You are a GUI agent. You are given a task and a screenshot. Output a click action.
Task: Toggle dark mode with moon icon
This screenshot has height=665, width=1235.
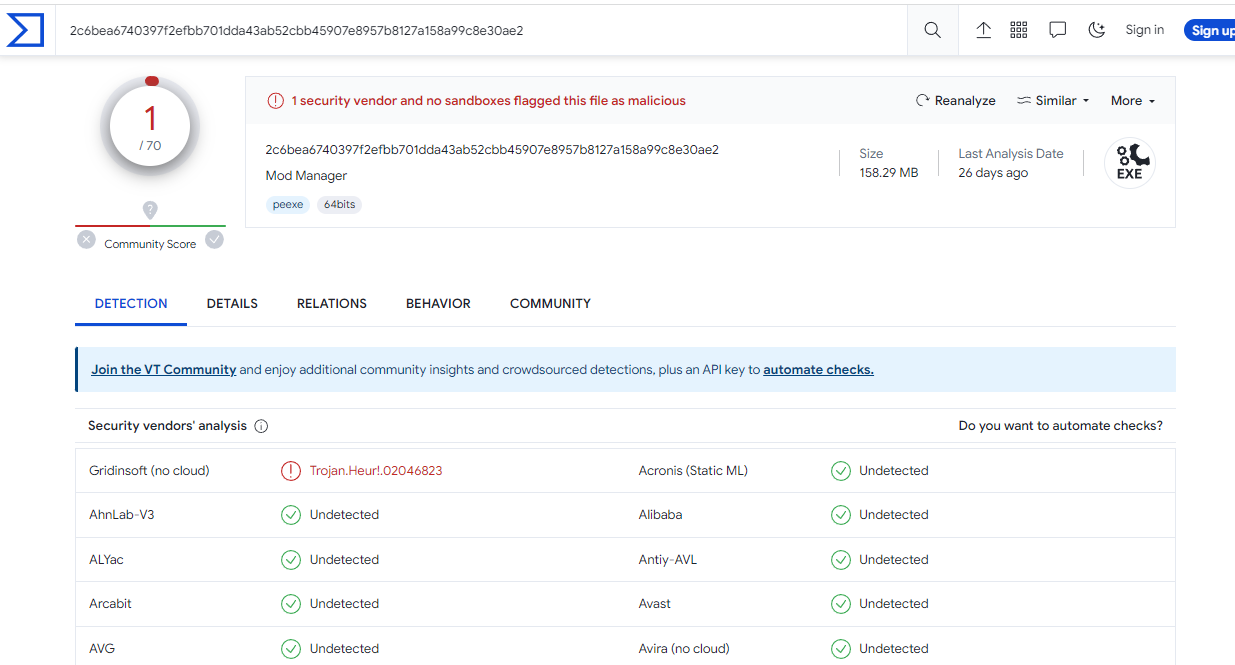[x=1096, y=30]
